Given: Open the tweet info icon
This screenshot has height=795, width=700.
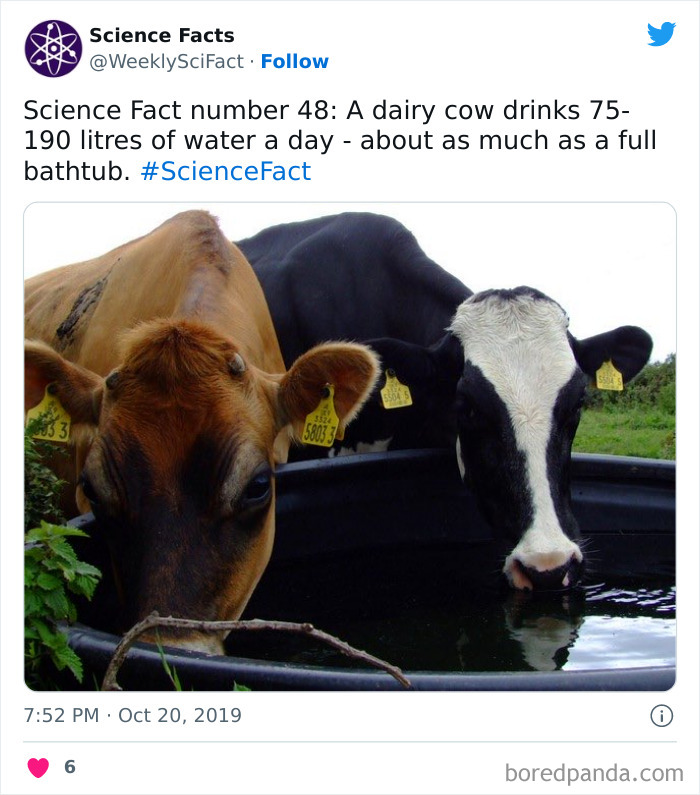Looking at the screenshot, I should (661, 715).
